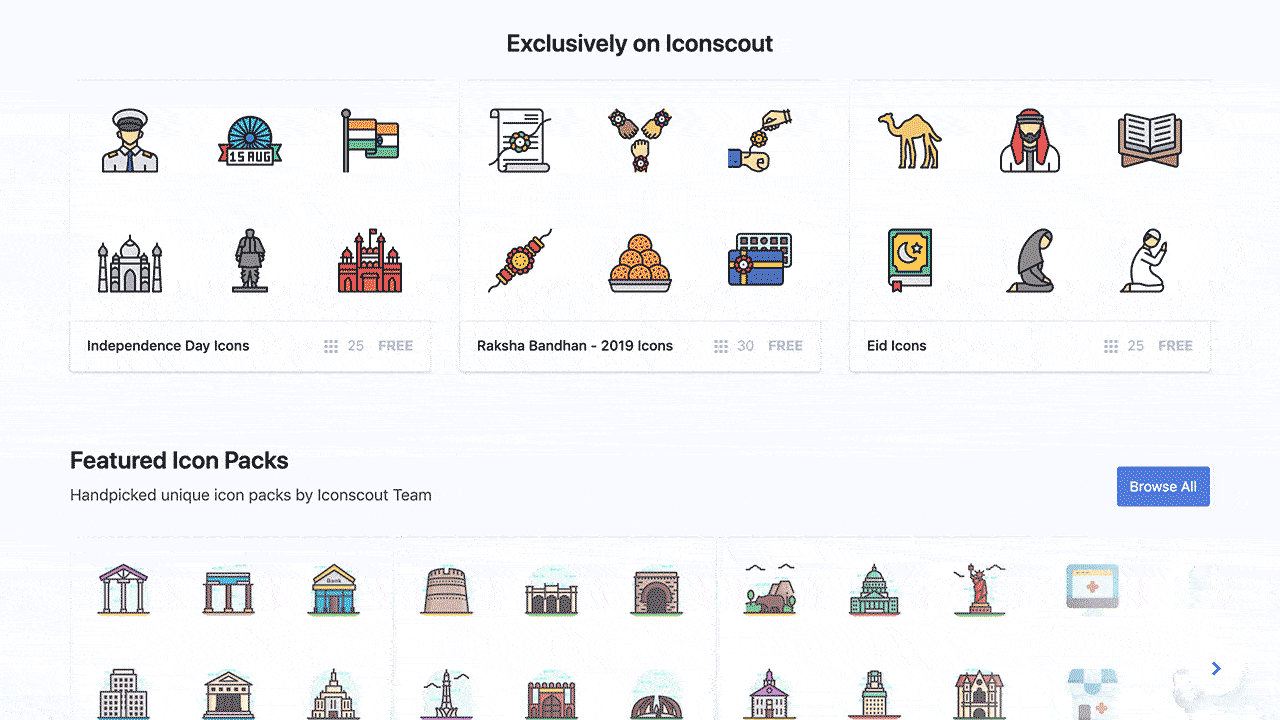Screen dimensions: 1280x720
Task: Click the open book on stand icon
Action: coord(1149,141)
